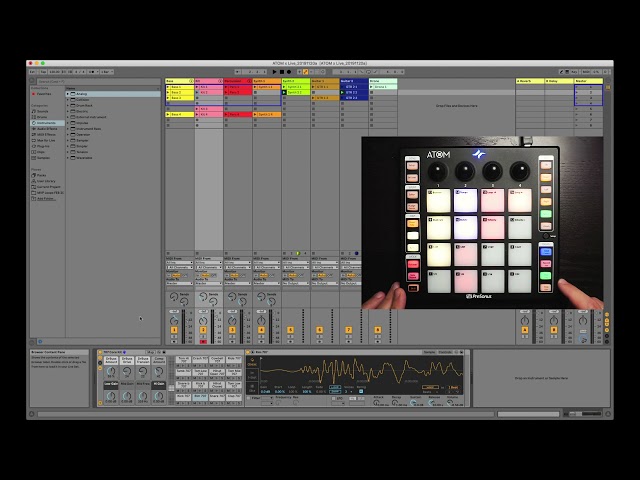The image size is (640, 480).
Task: Launch the Bass 1 clip
Action: tap(168, 87)
